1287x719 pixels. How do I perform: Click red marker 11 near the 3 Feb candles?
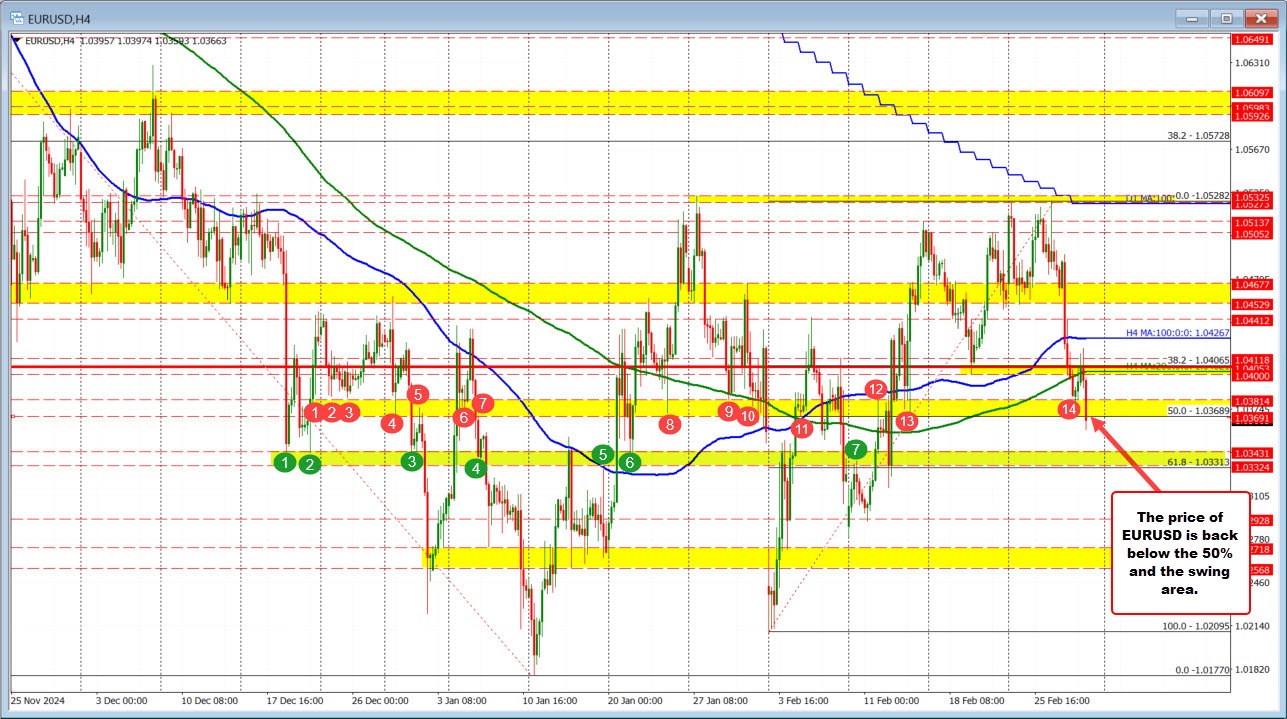click(801, 428)
